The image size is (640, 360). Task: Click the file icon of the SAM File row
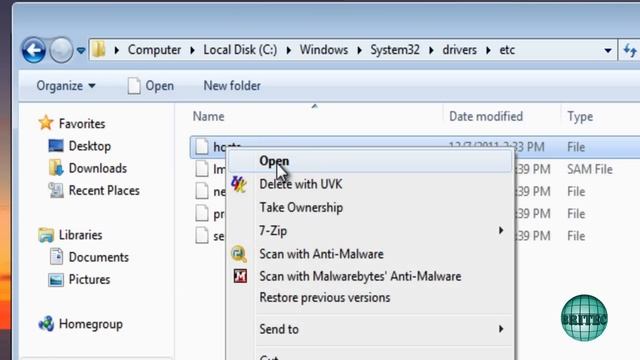[x=201, y=169]
